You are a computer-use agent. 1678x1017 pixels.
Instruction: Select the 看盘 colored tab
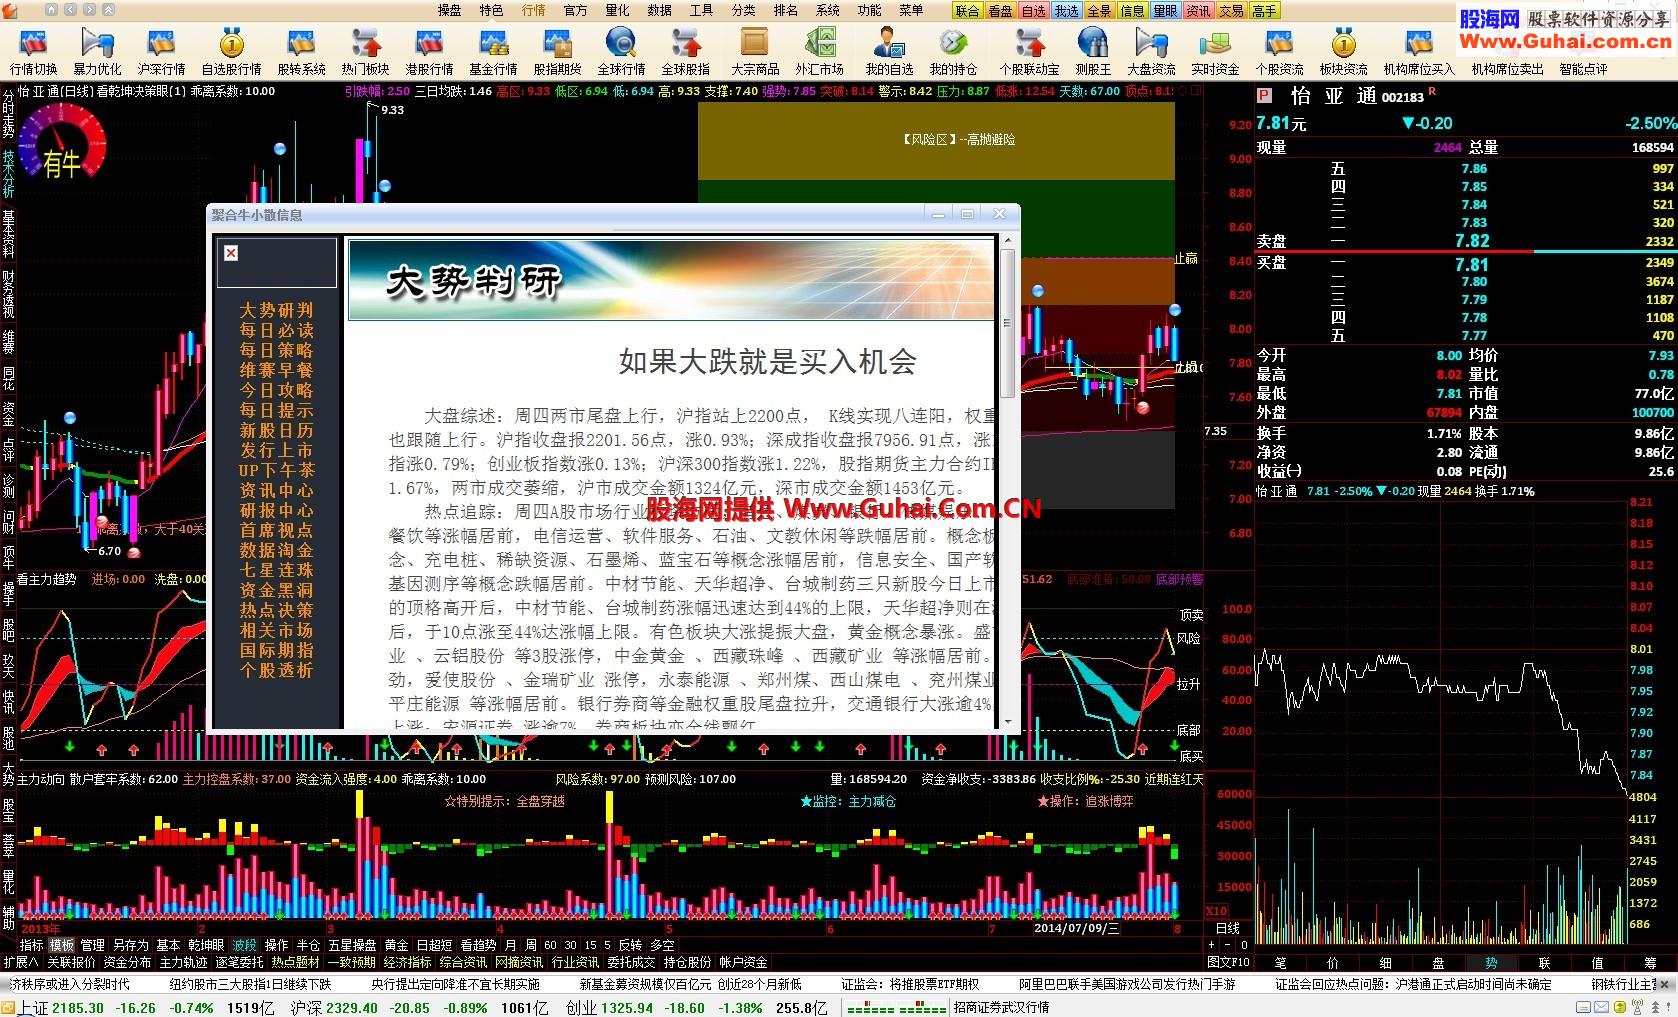coord(1001,11)
